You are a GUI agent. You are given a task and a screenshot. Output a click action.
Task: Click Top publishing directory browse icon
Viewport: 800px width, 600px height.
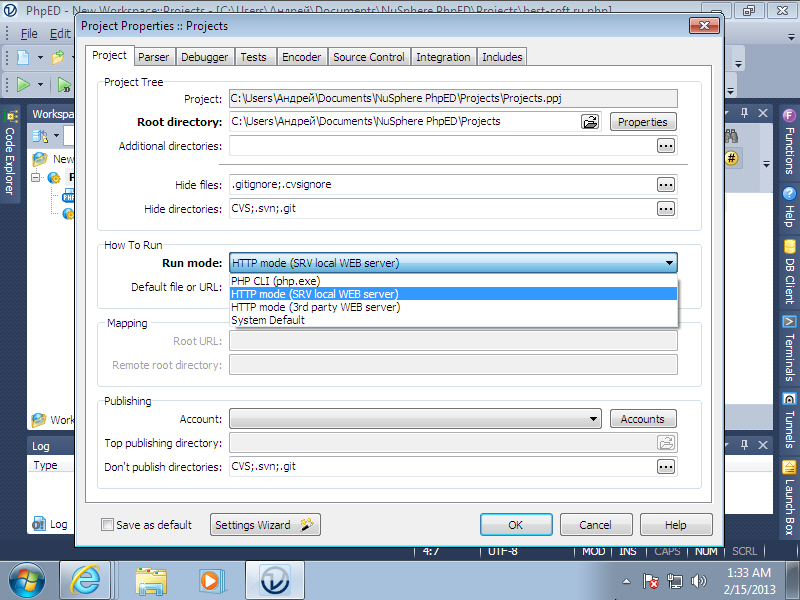coord(666,443)
